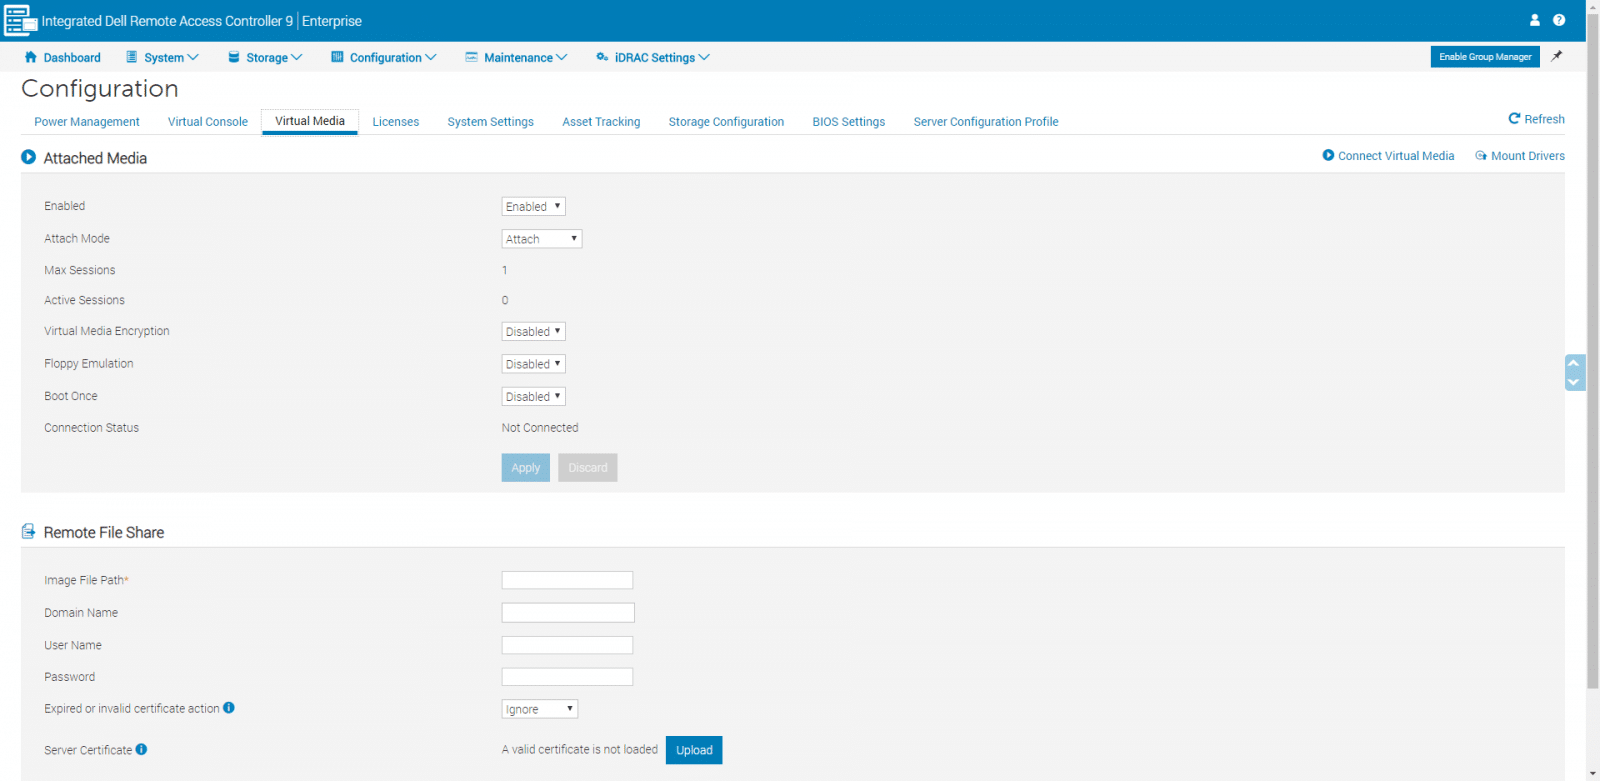This screenshot has width=1600, height=781.
Task: Click the 'Not Connected' status text
Action: pyautogui.click(x=540, y=427)
